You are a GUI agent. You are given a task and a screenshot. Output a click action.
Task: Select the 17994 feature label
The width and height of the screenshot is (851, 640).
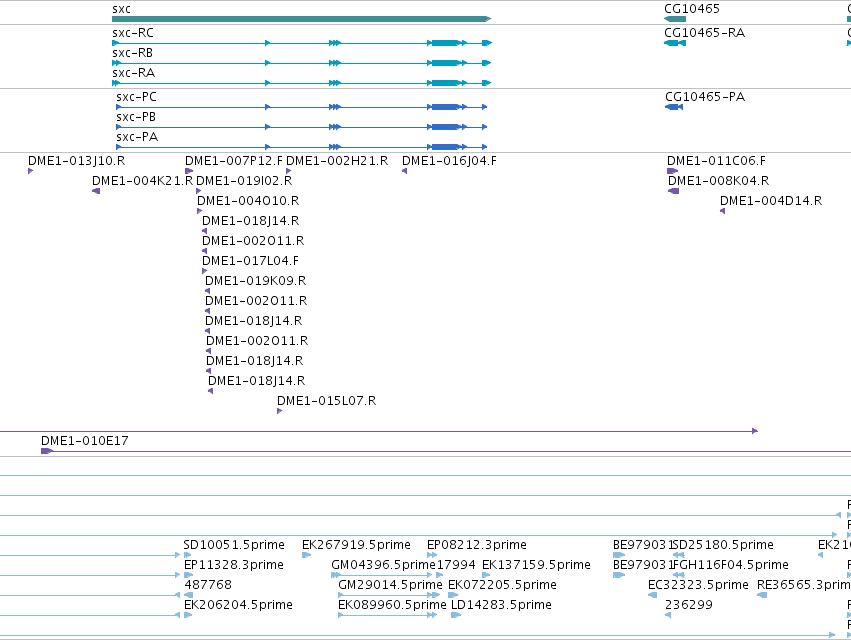[x=456, y=565]
